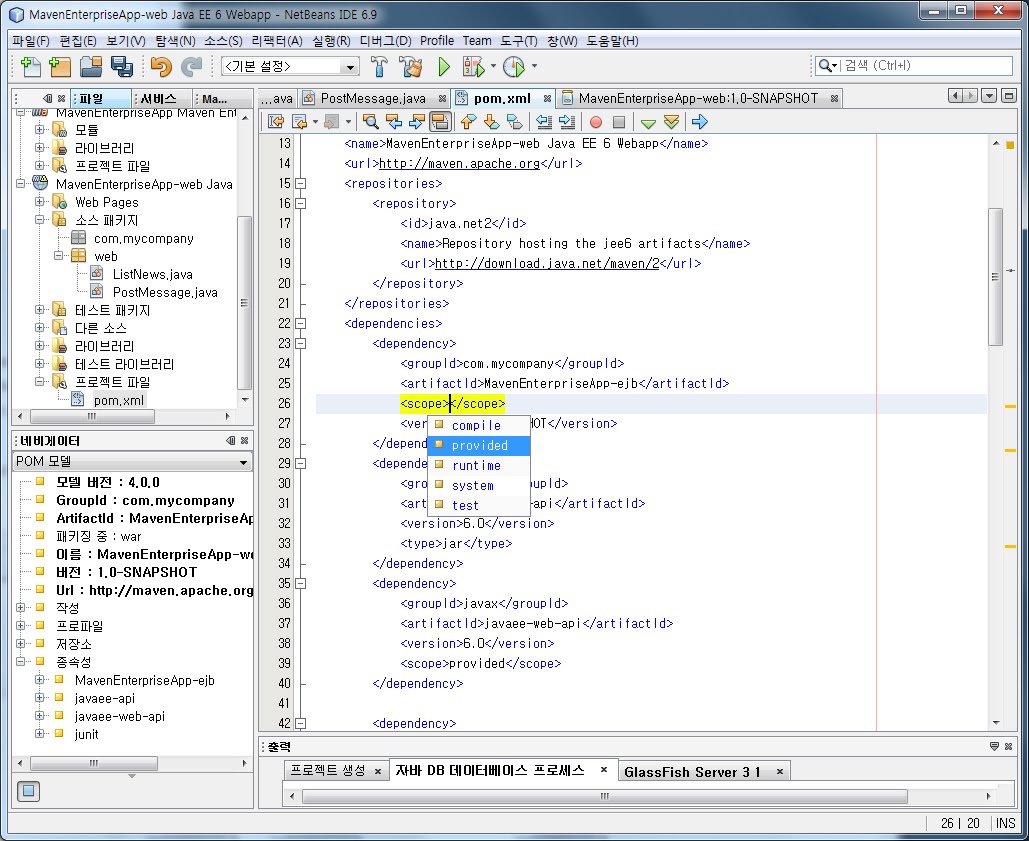Toggle the Highlight Search editor button
This screenshot has height=841, width=1029.
point(439,122)
